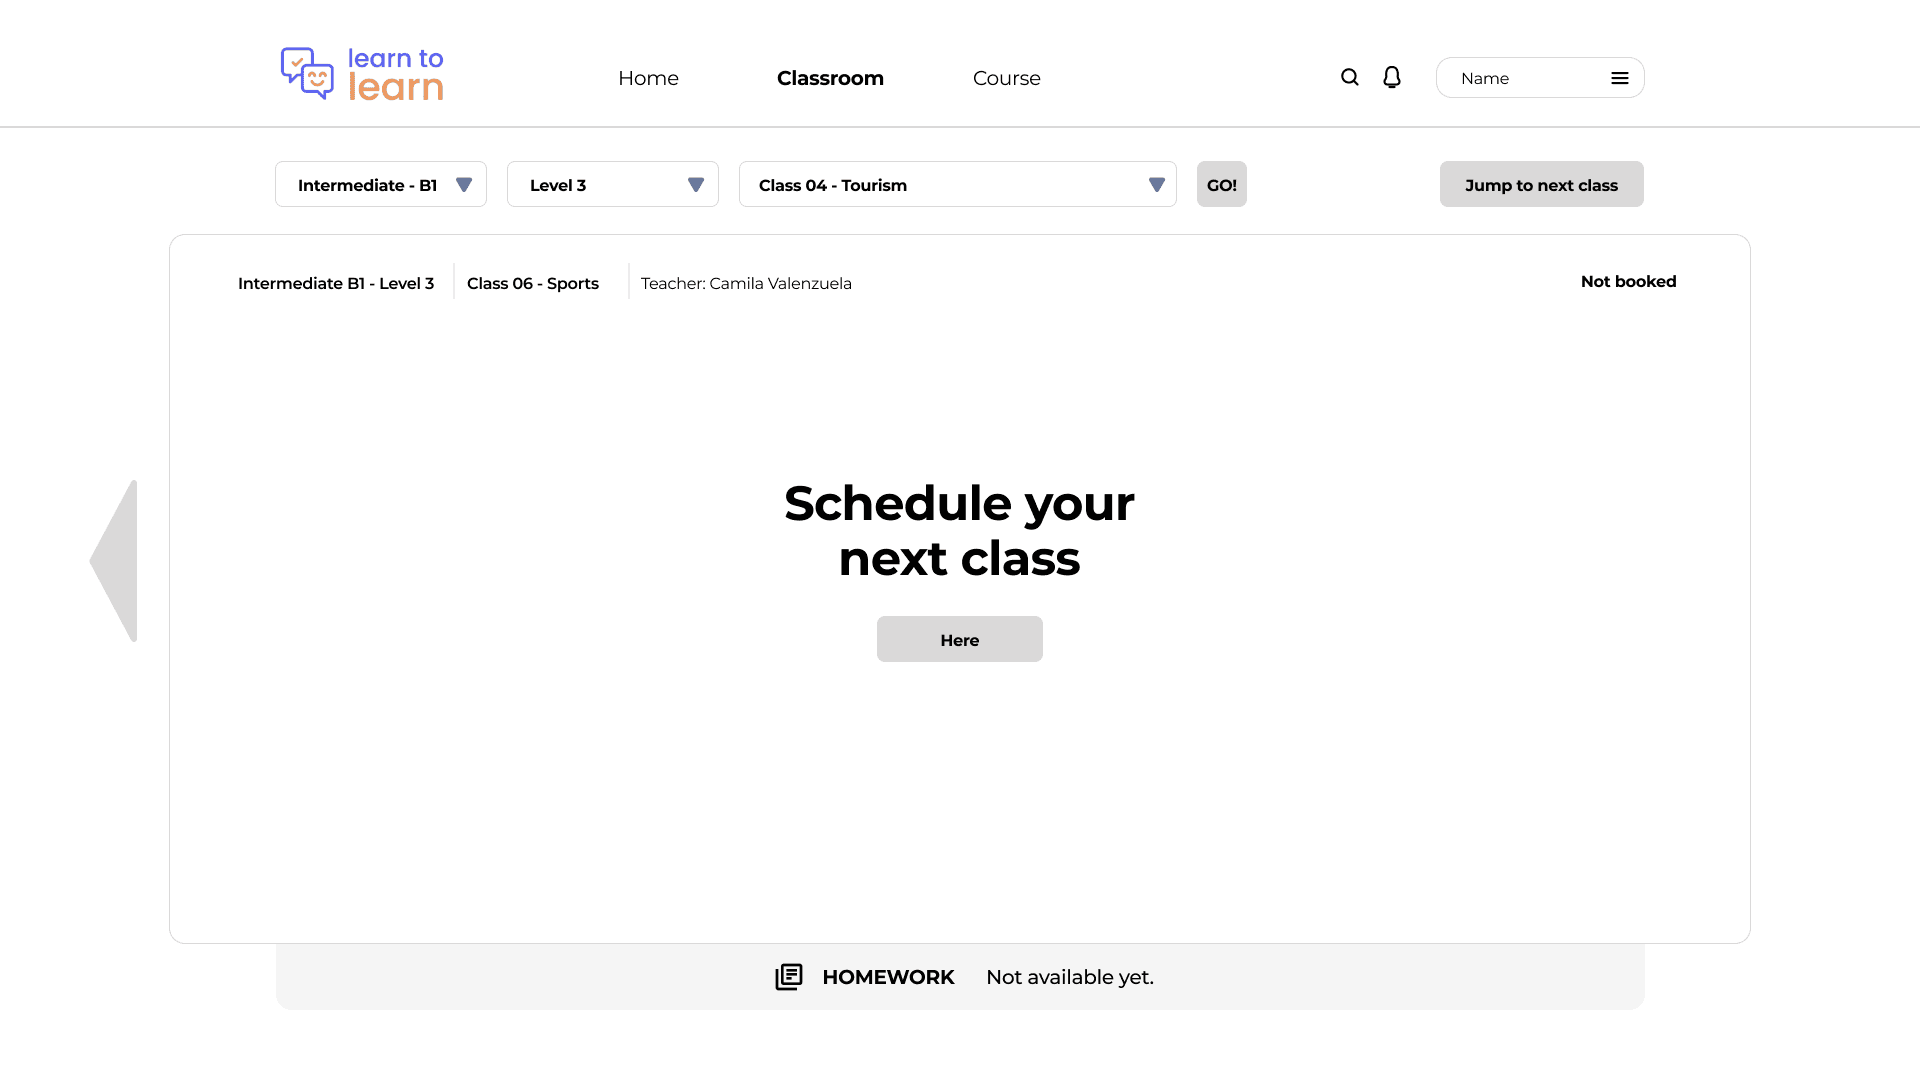Open the hamburger menu icon
1920x1080 pixels.
(1619, 78)
